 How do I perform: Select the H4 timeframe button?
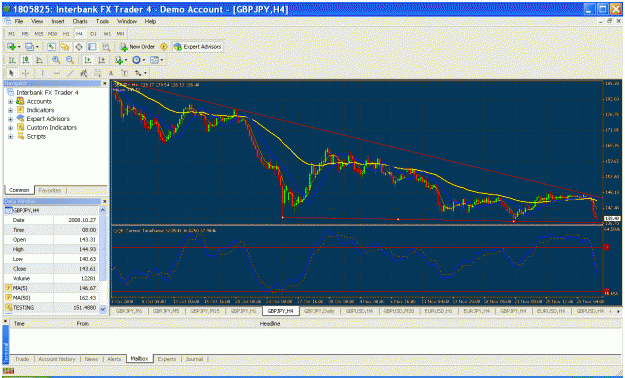79,34
